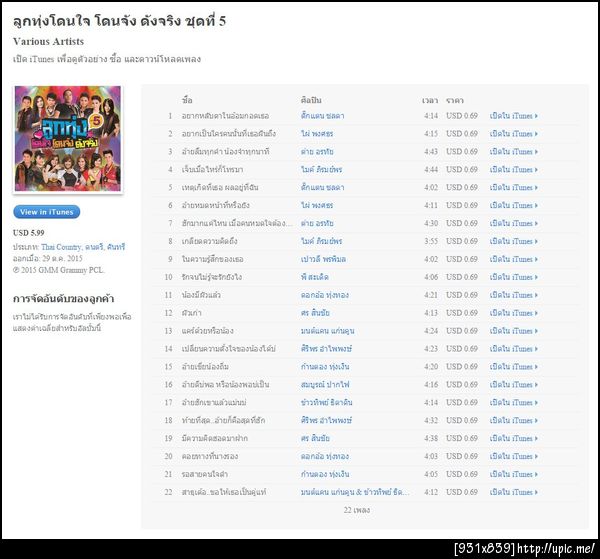Visit the artist link on track 14

[326, 349]
